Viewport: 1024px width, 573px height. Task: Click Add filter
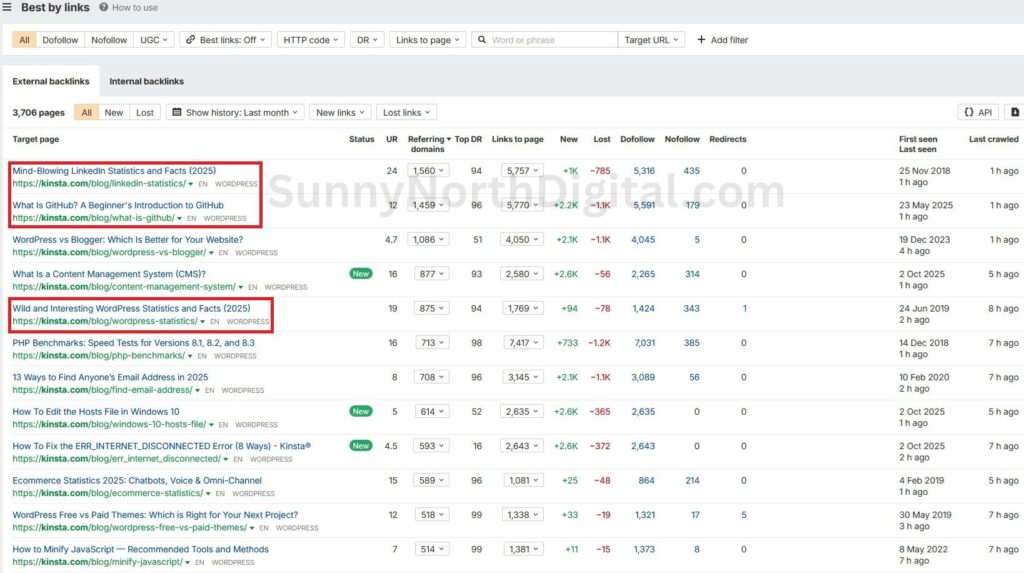[x=722, y=40]
